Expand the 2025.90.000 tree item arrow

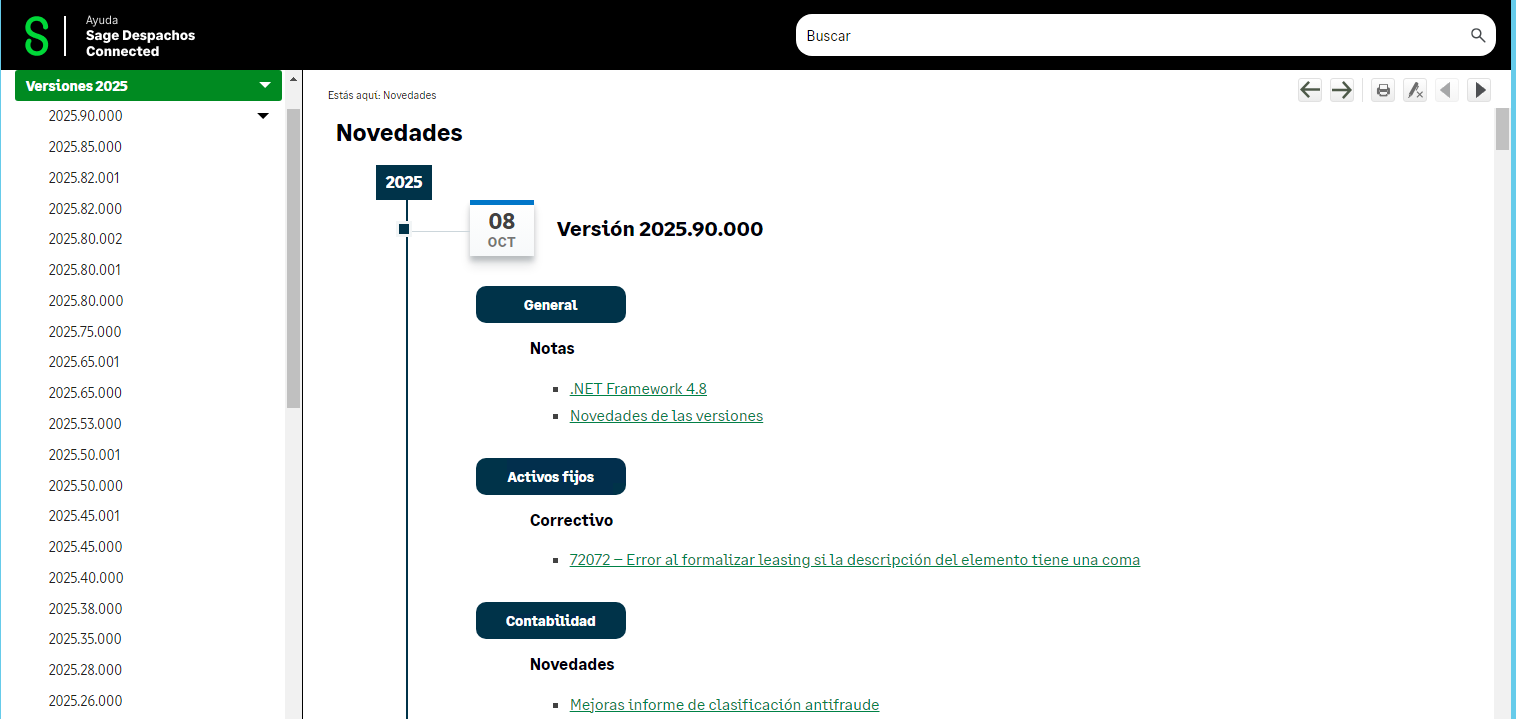click(x=263, y=116)
